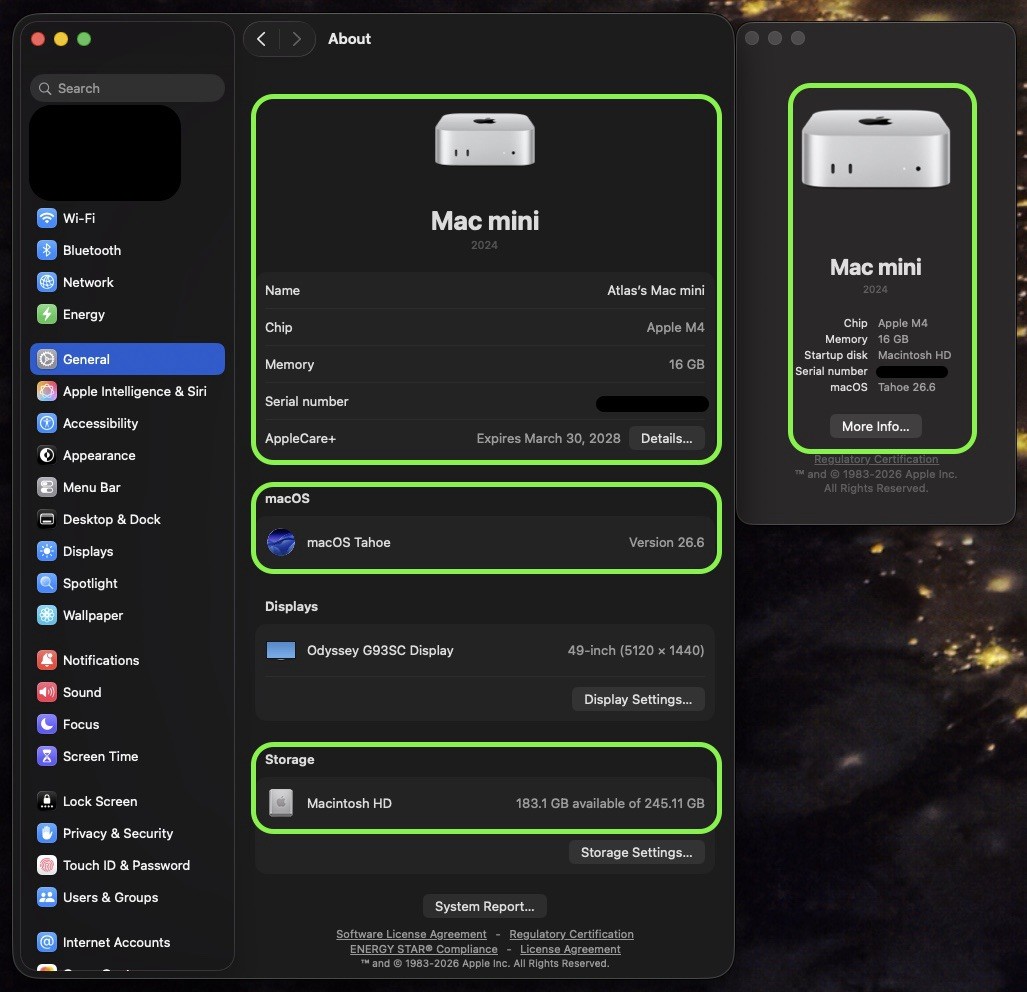This screenshot has height=992, width=1027.
Task: Open Storage Settings… button
Action: pyautogui.click(x=637, y=852)
